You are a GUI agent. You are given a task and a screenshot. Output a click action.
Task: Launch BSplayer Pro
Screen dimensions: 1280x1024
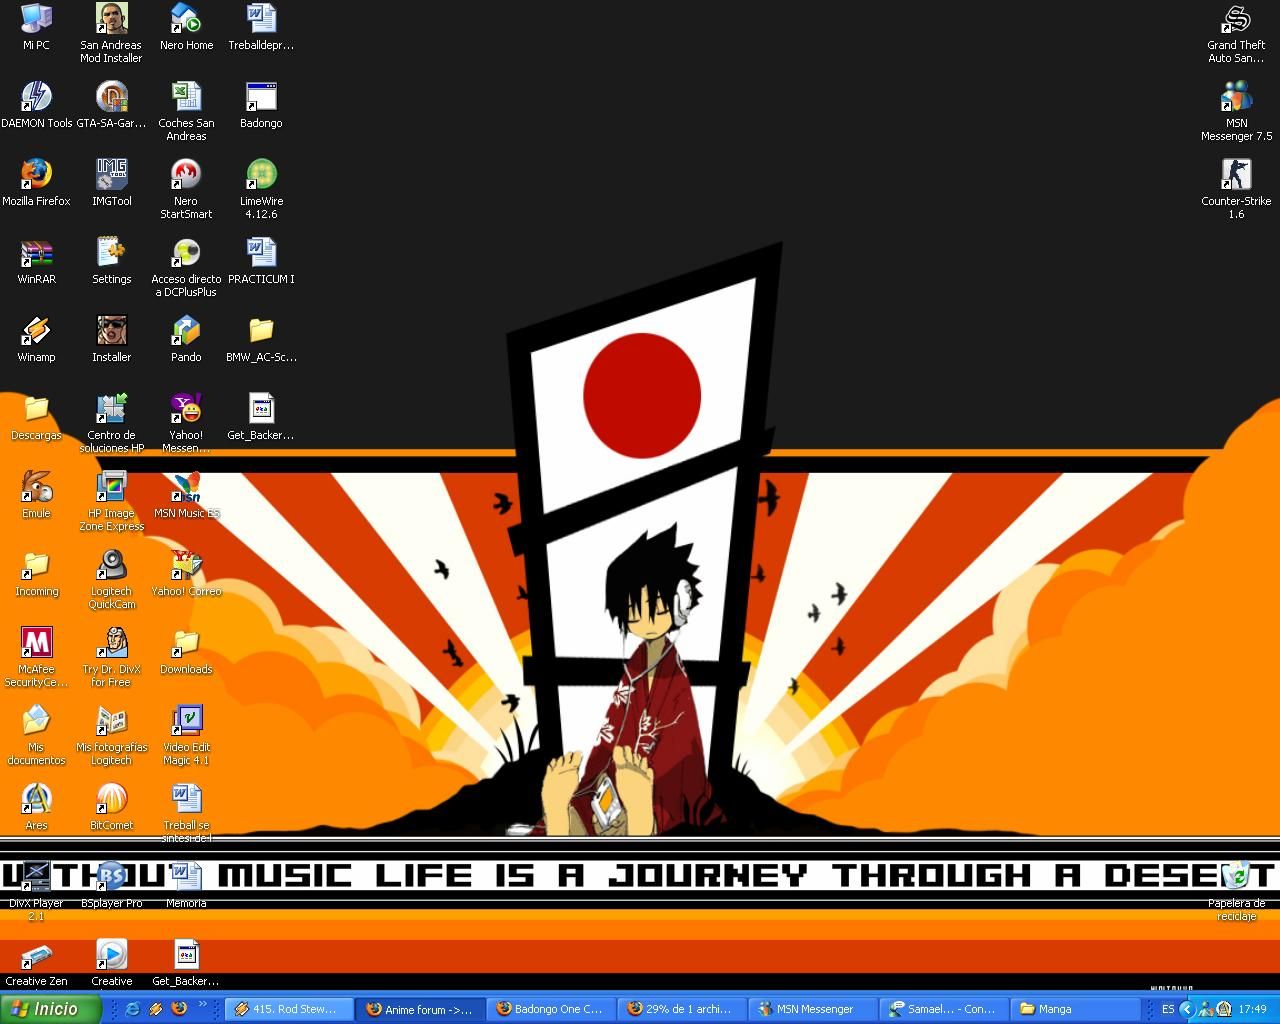tap(111, 884)
